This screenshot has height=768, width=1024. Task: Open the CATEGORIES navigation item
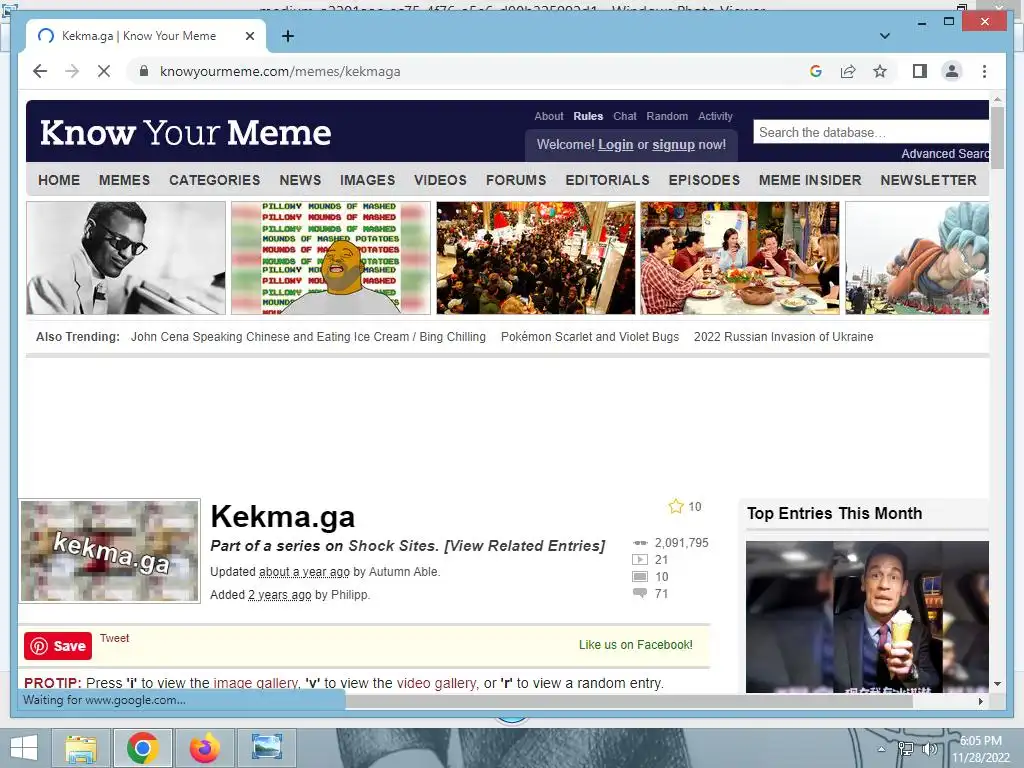214,180
